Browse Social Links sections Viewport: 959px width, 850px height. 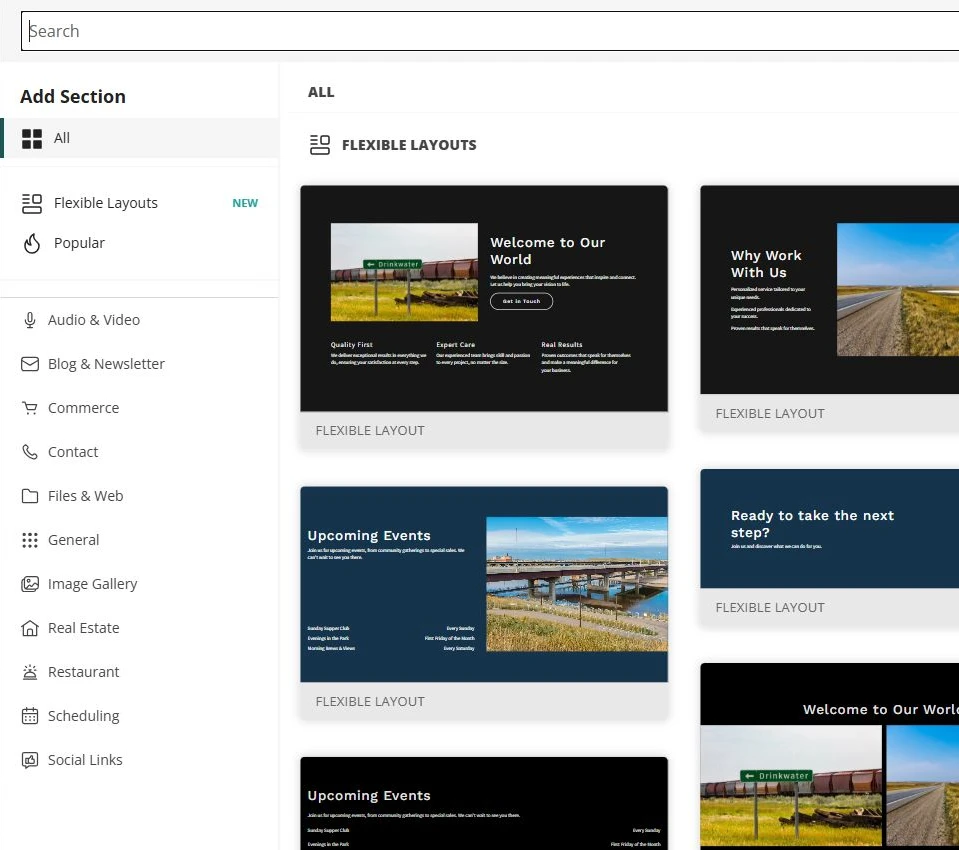[x=139, y=760]
